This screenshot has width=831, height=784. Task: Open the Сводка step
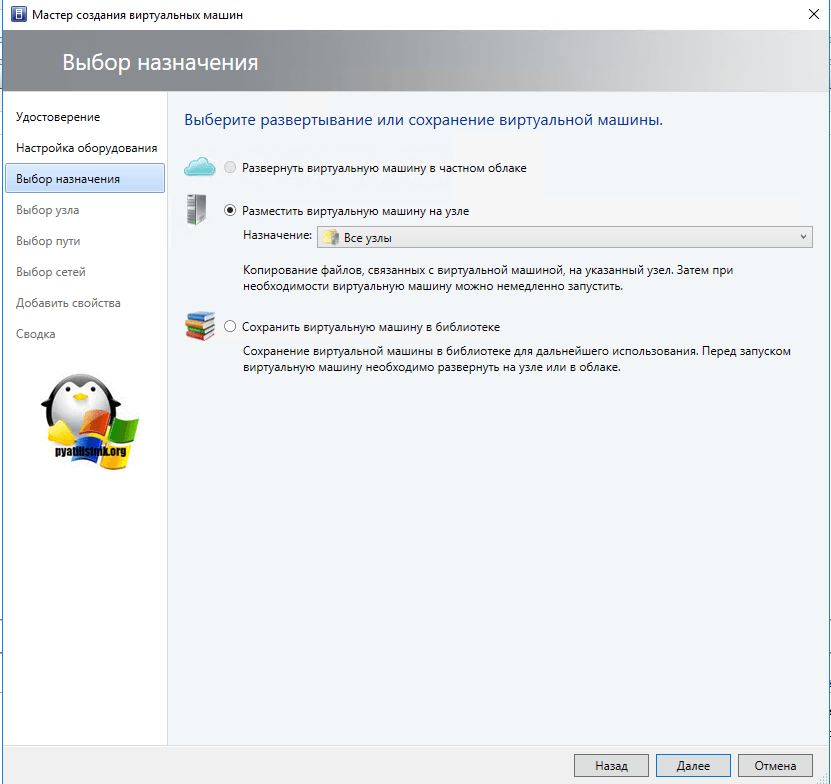pos(36,334)
